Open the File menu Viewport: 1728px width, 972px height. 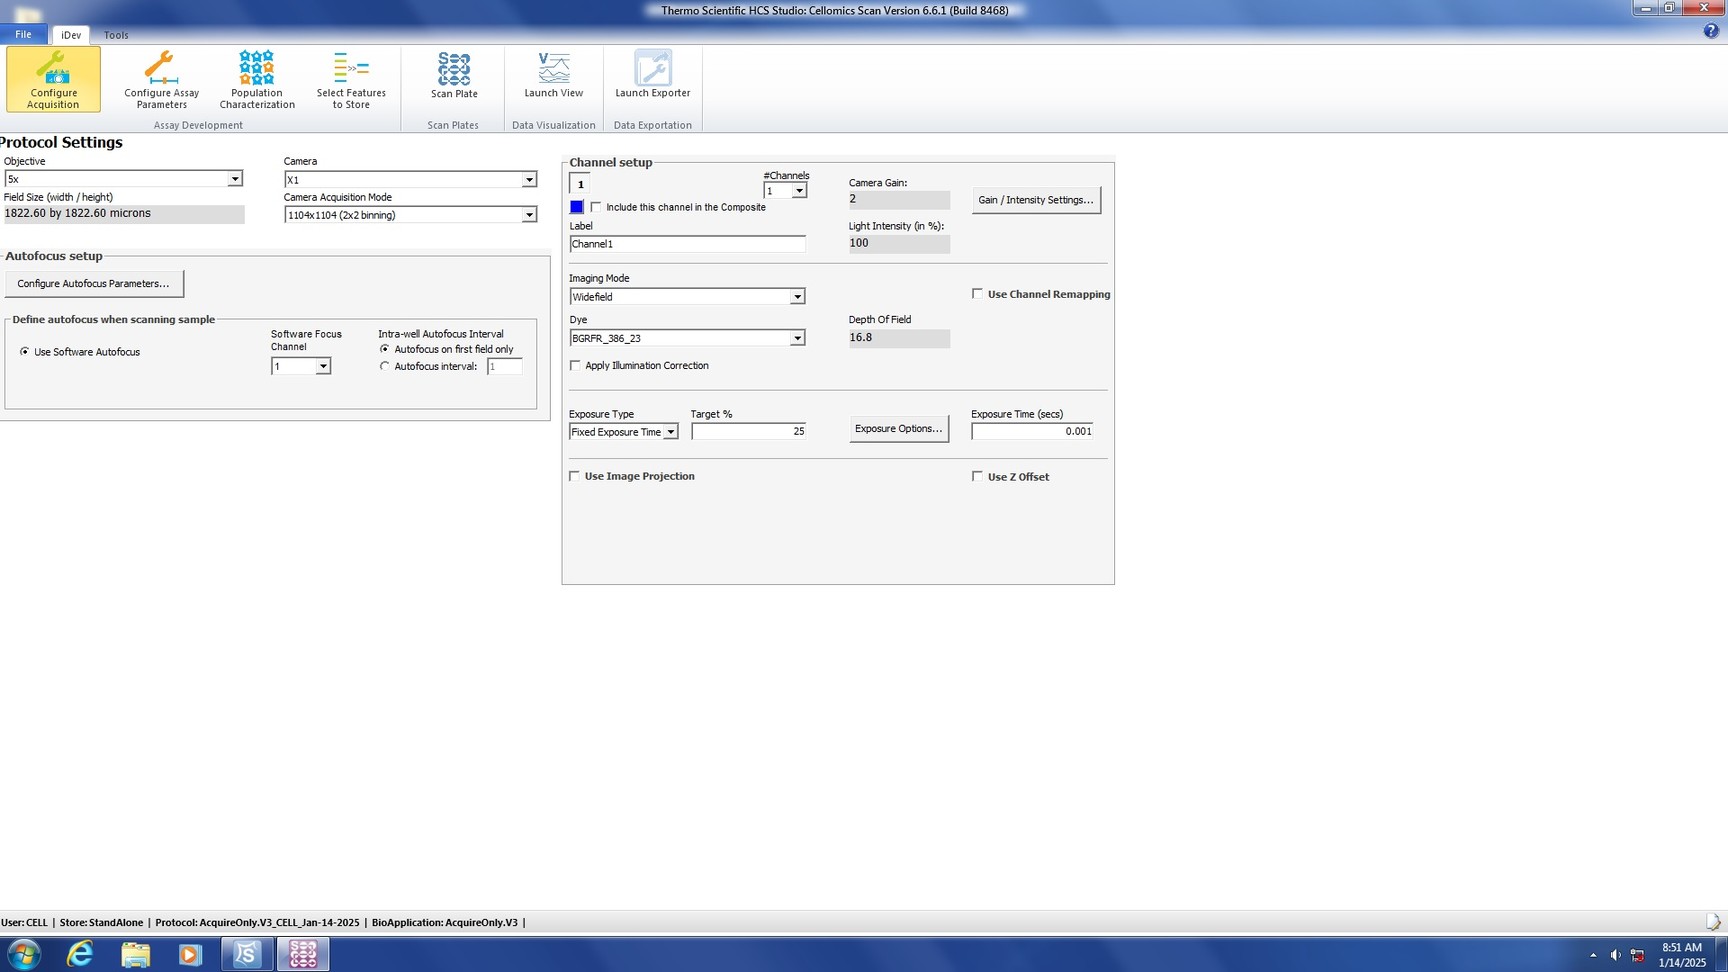pyautogui.click(x=23, y=34)
